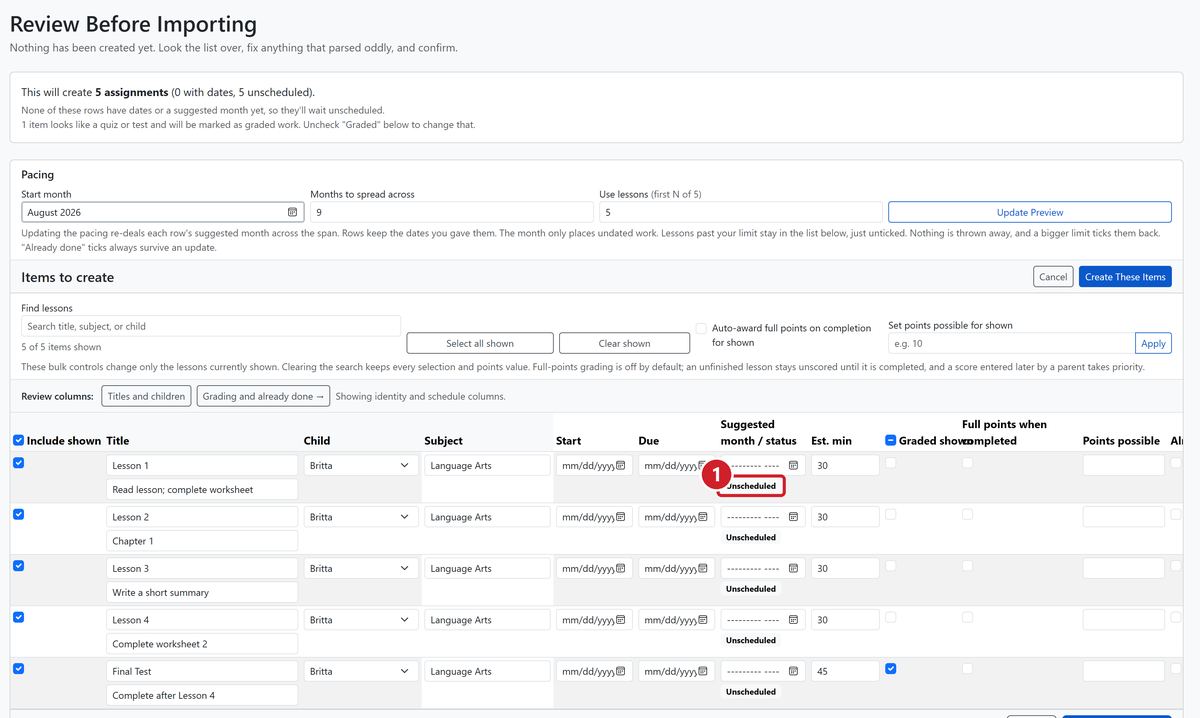Uncheck include box for Lesson 3
Viewport: 1200px width, 718px height.
[x=18, y=566]
